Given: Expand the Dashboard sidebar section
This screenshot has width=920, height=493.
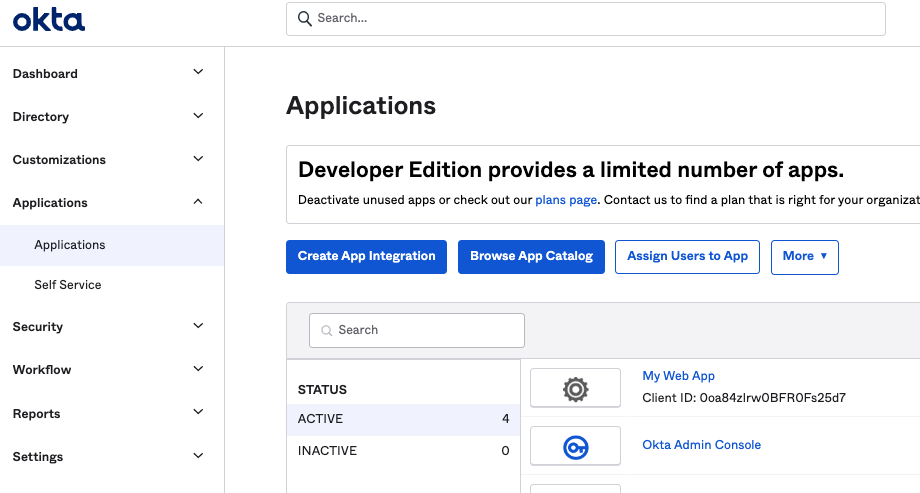Looking at the screenshot, I should click(x=198, y=73).
